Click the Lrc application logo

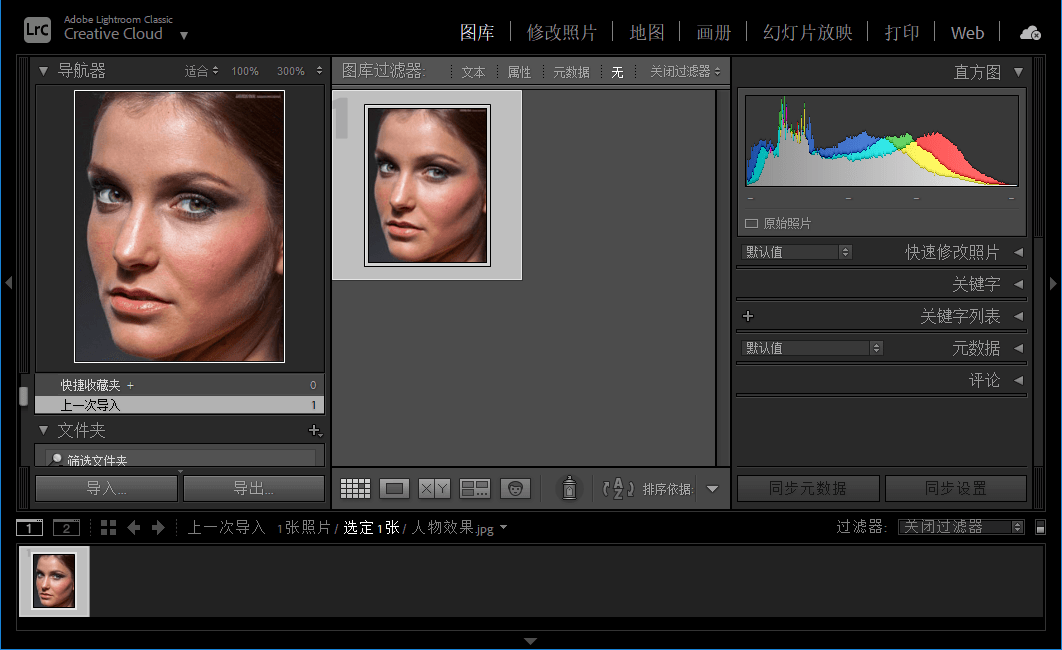pyautogui.click(x=37, y=30)
